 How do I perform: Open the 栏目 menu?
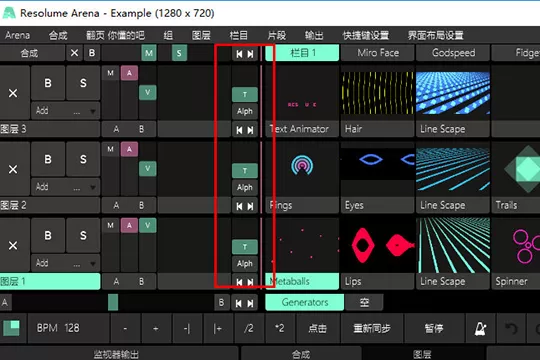pyautogui.click(x=238, y=35)
